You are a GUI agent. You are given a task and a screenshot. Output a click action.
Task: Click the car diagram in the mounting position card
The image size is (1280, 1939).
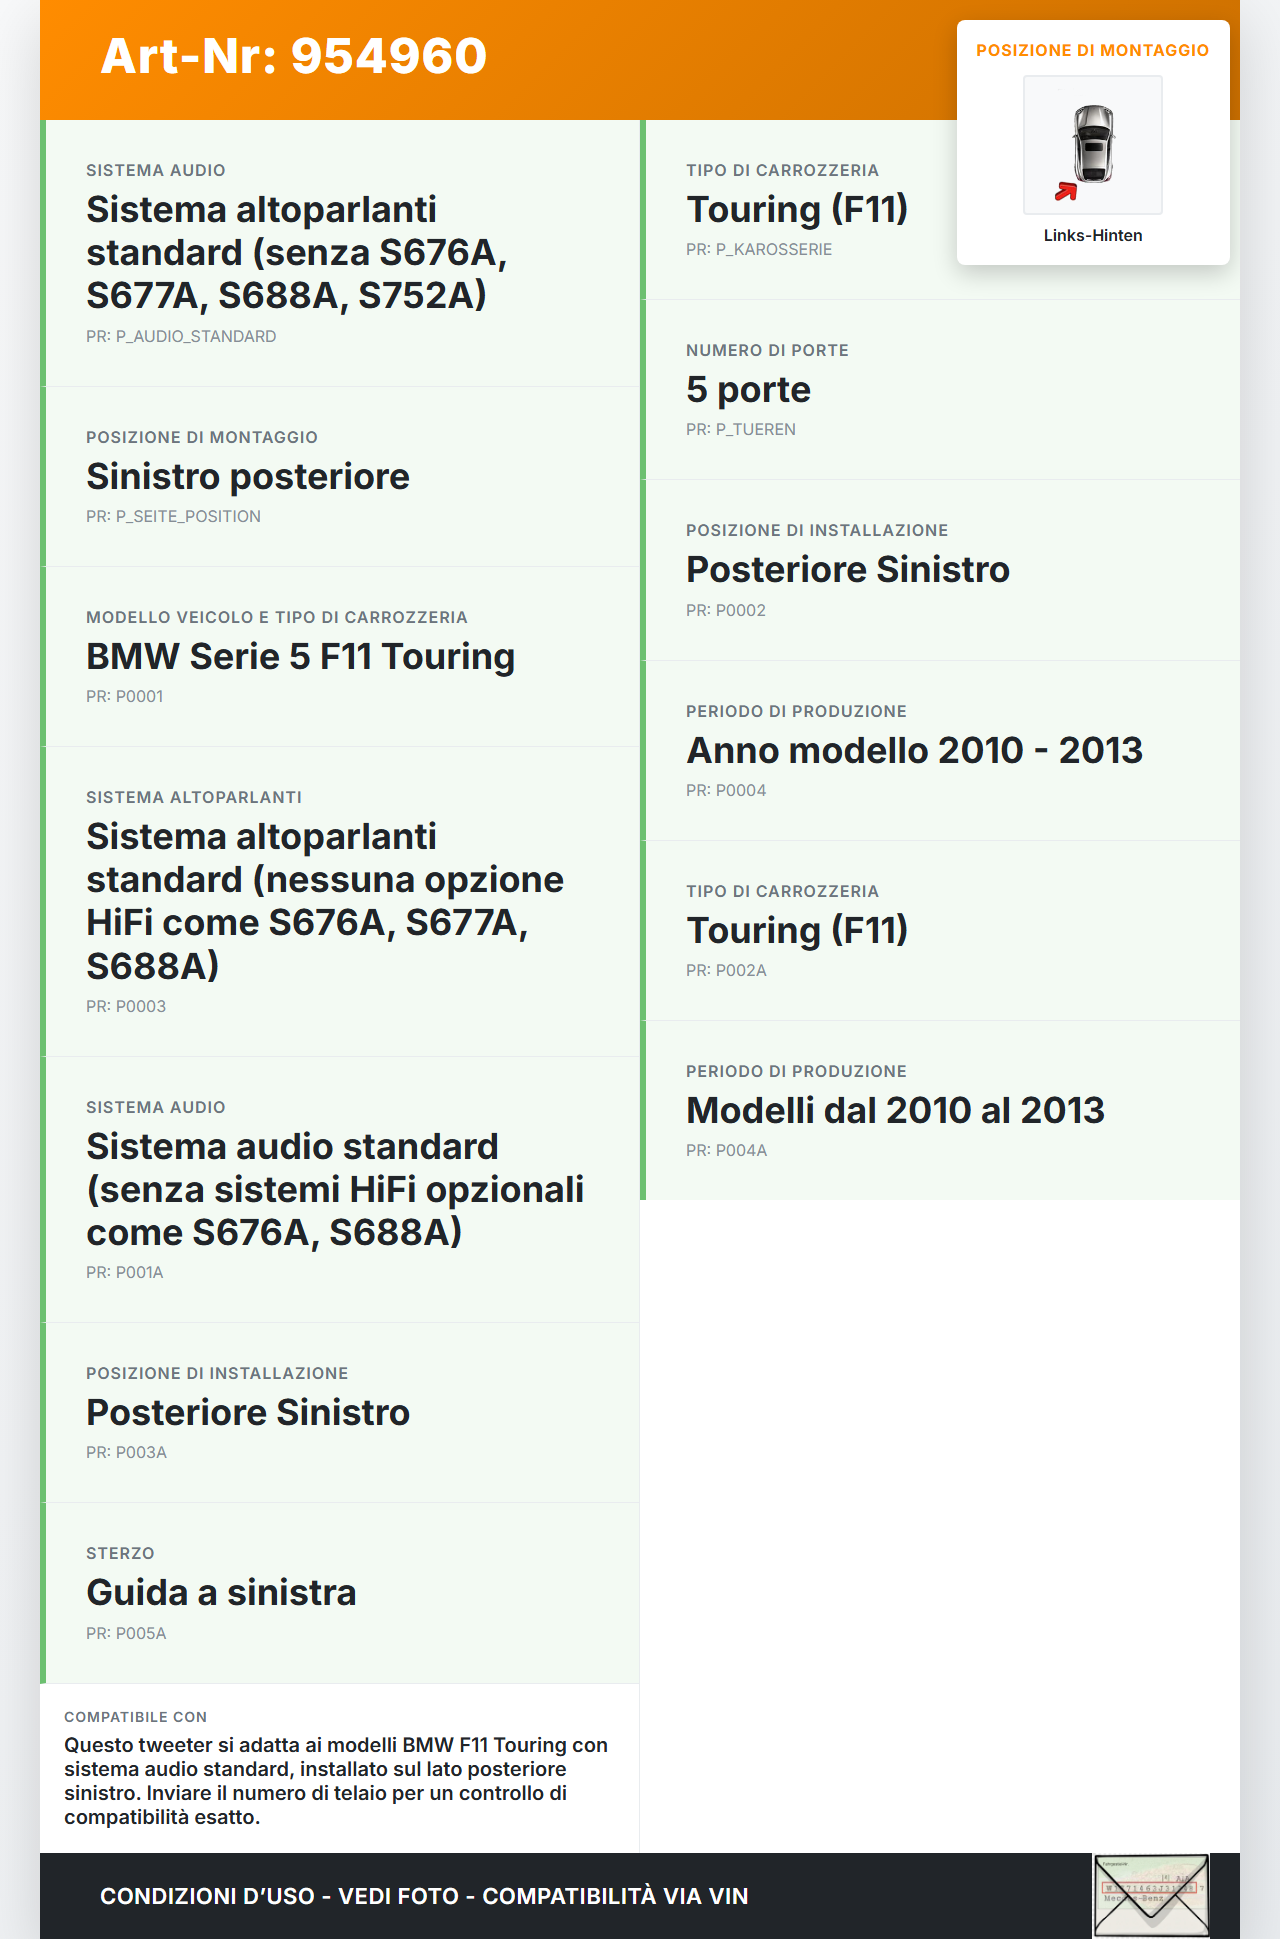pos(1093,144)
